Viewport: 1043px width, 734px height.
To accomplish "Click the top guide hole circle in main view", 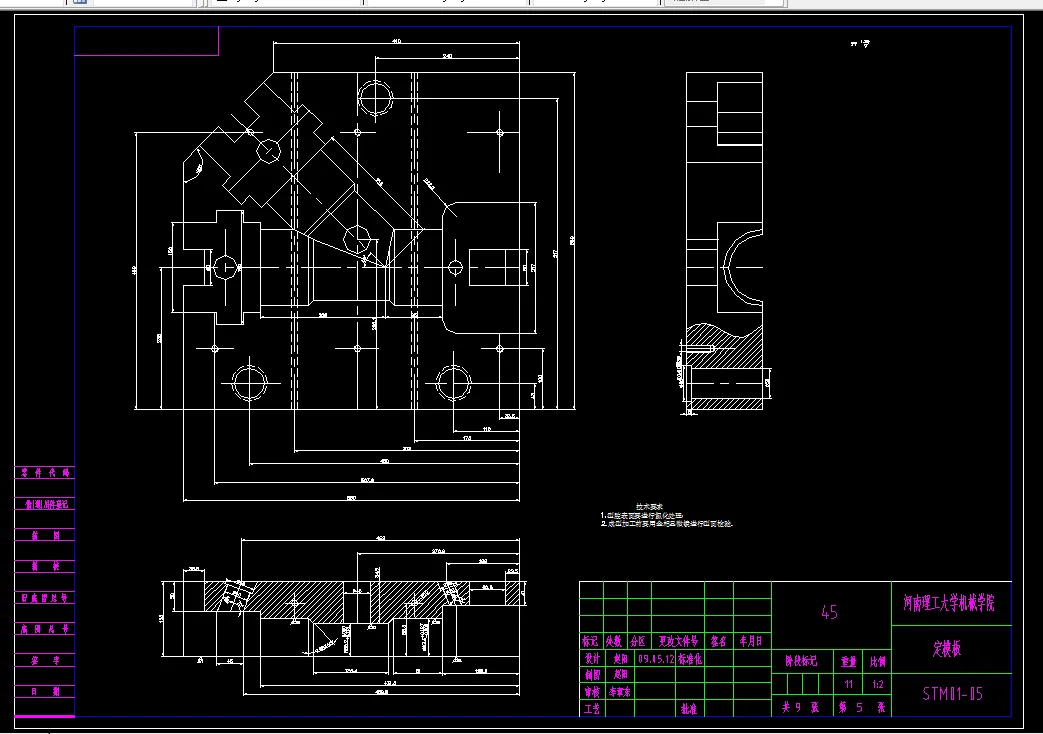I will click(x=376, y=98).
